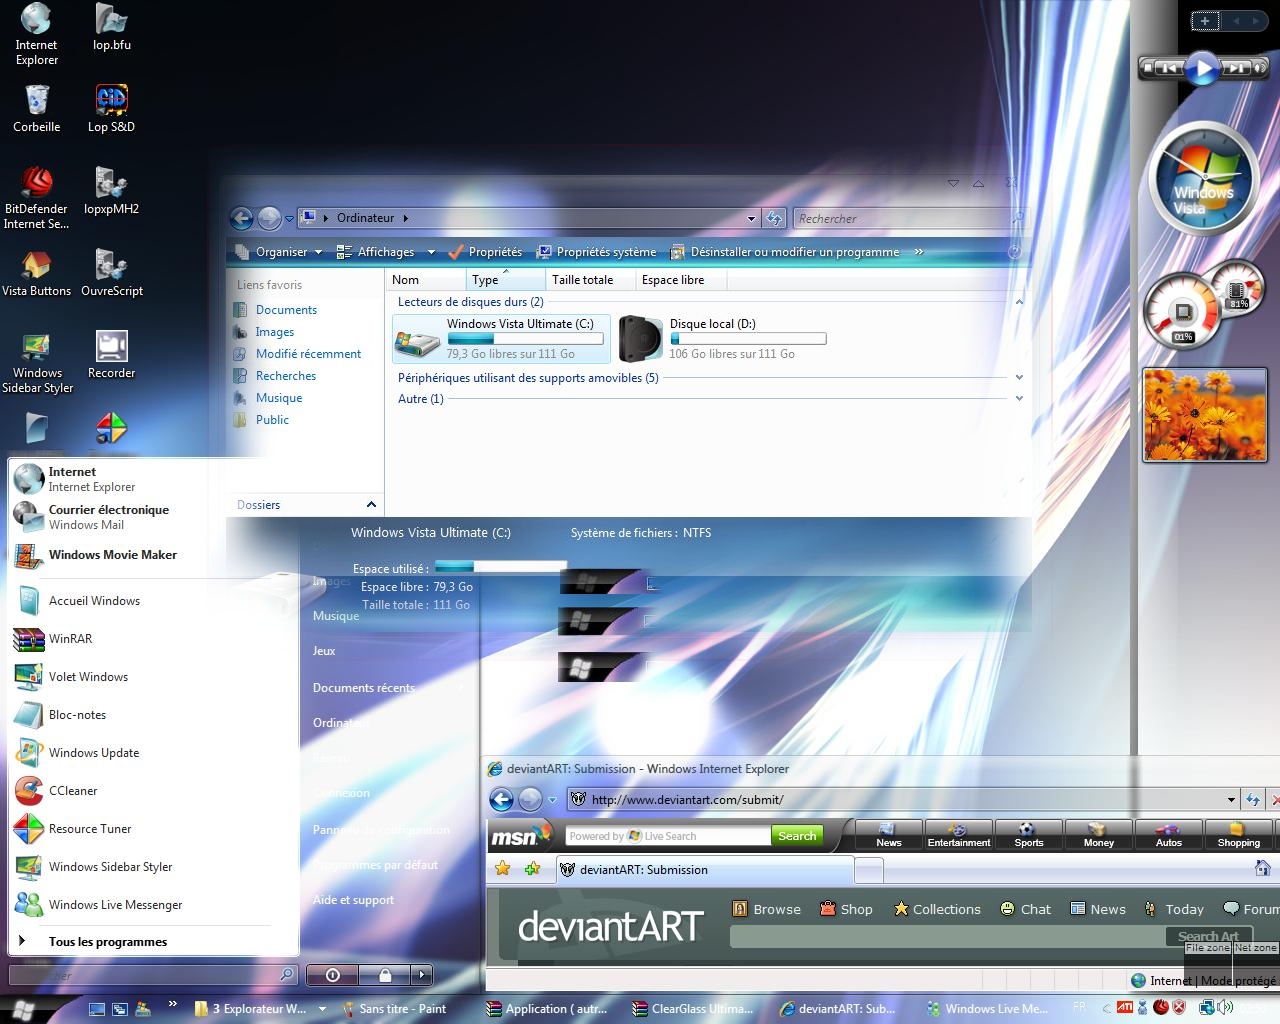
Task: Select Windows Vista Ultimate (C:) drive
Action: pyautogui.click(x=501, y=338)
